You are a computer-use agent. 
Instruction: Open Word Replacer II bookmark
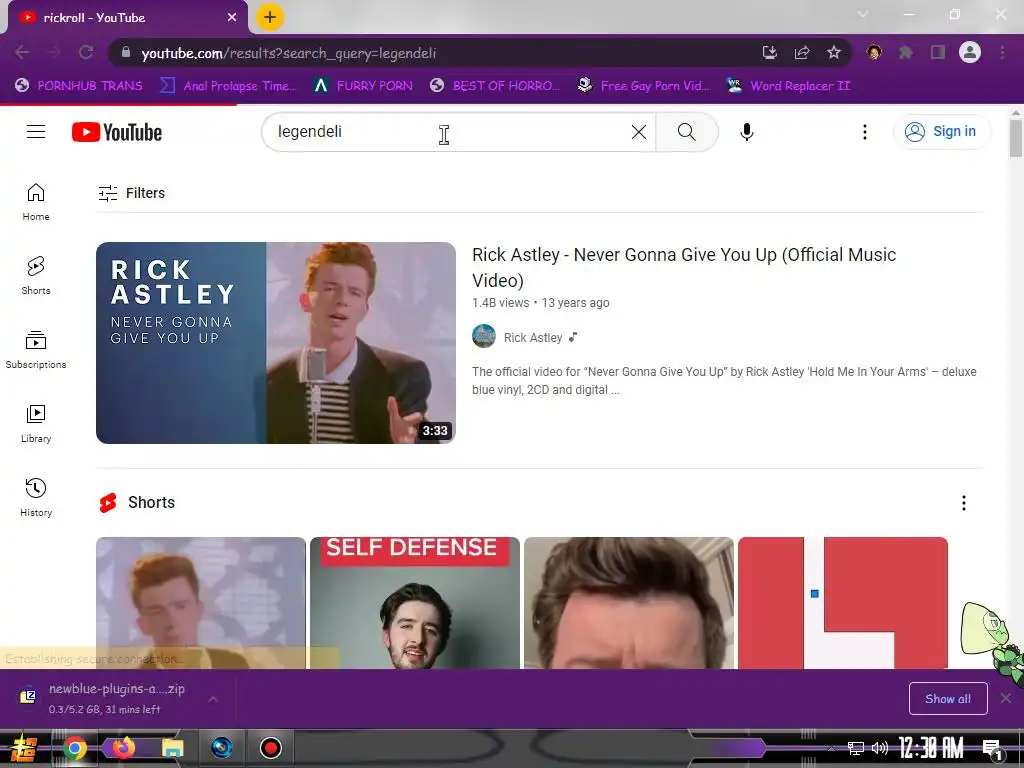[788, 86]
